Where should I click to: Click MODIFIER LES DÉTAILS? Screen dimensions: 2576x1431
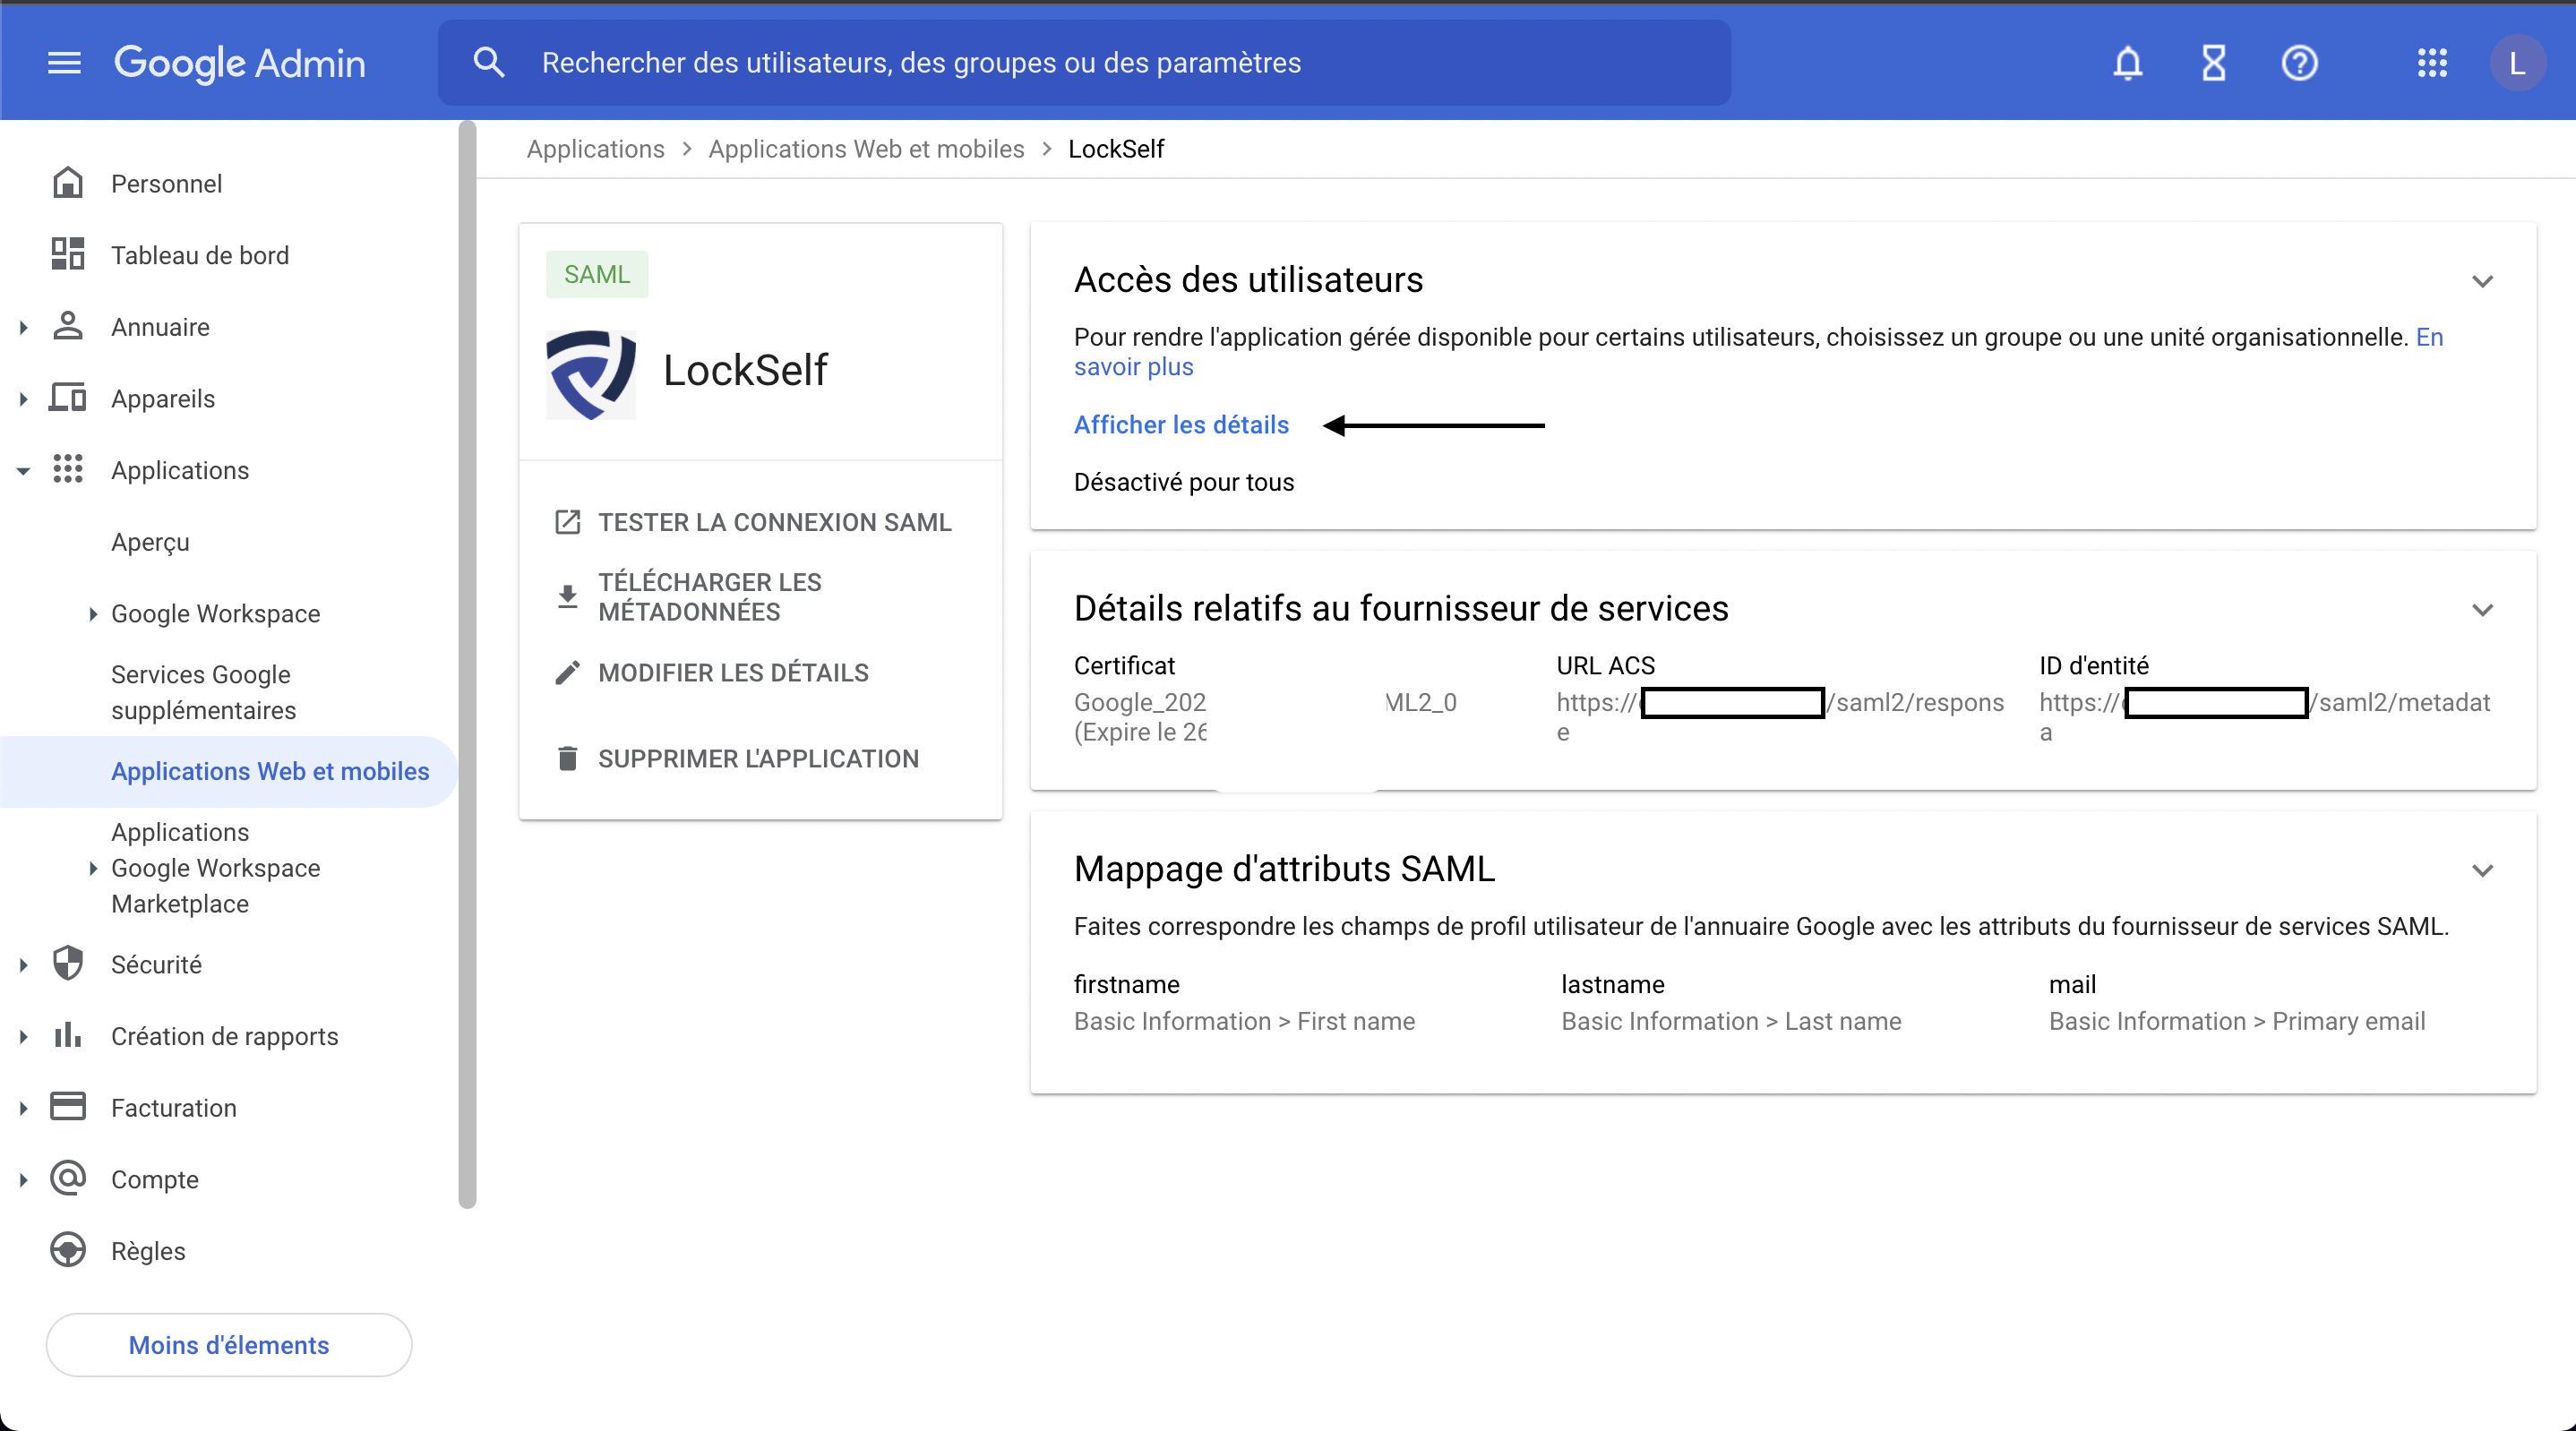click(x=733, y=673)
